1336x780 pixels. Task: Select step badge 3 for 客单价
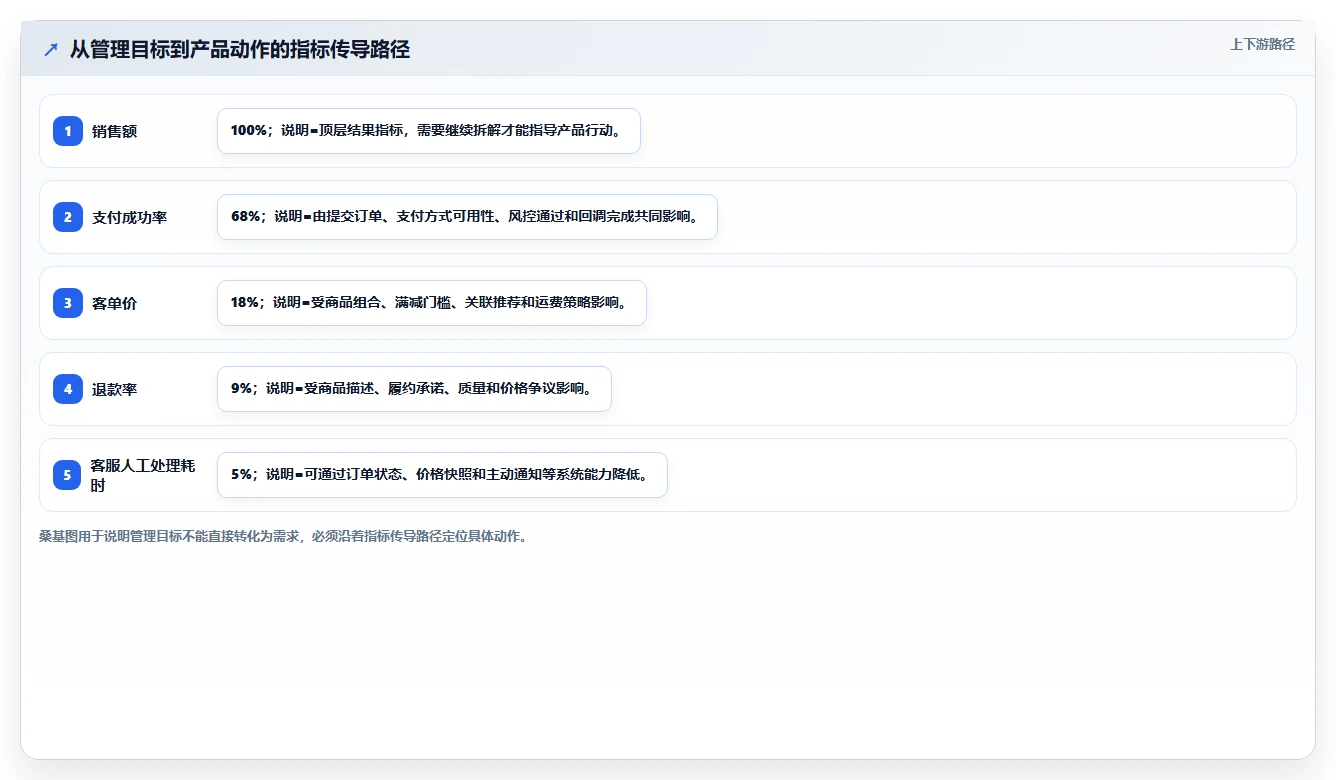coord(68,303)
